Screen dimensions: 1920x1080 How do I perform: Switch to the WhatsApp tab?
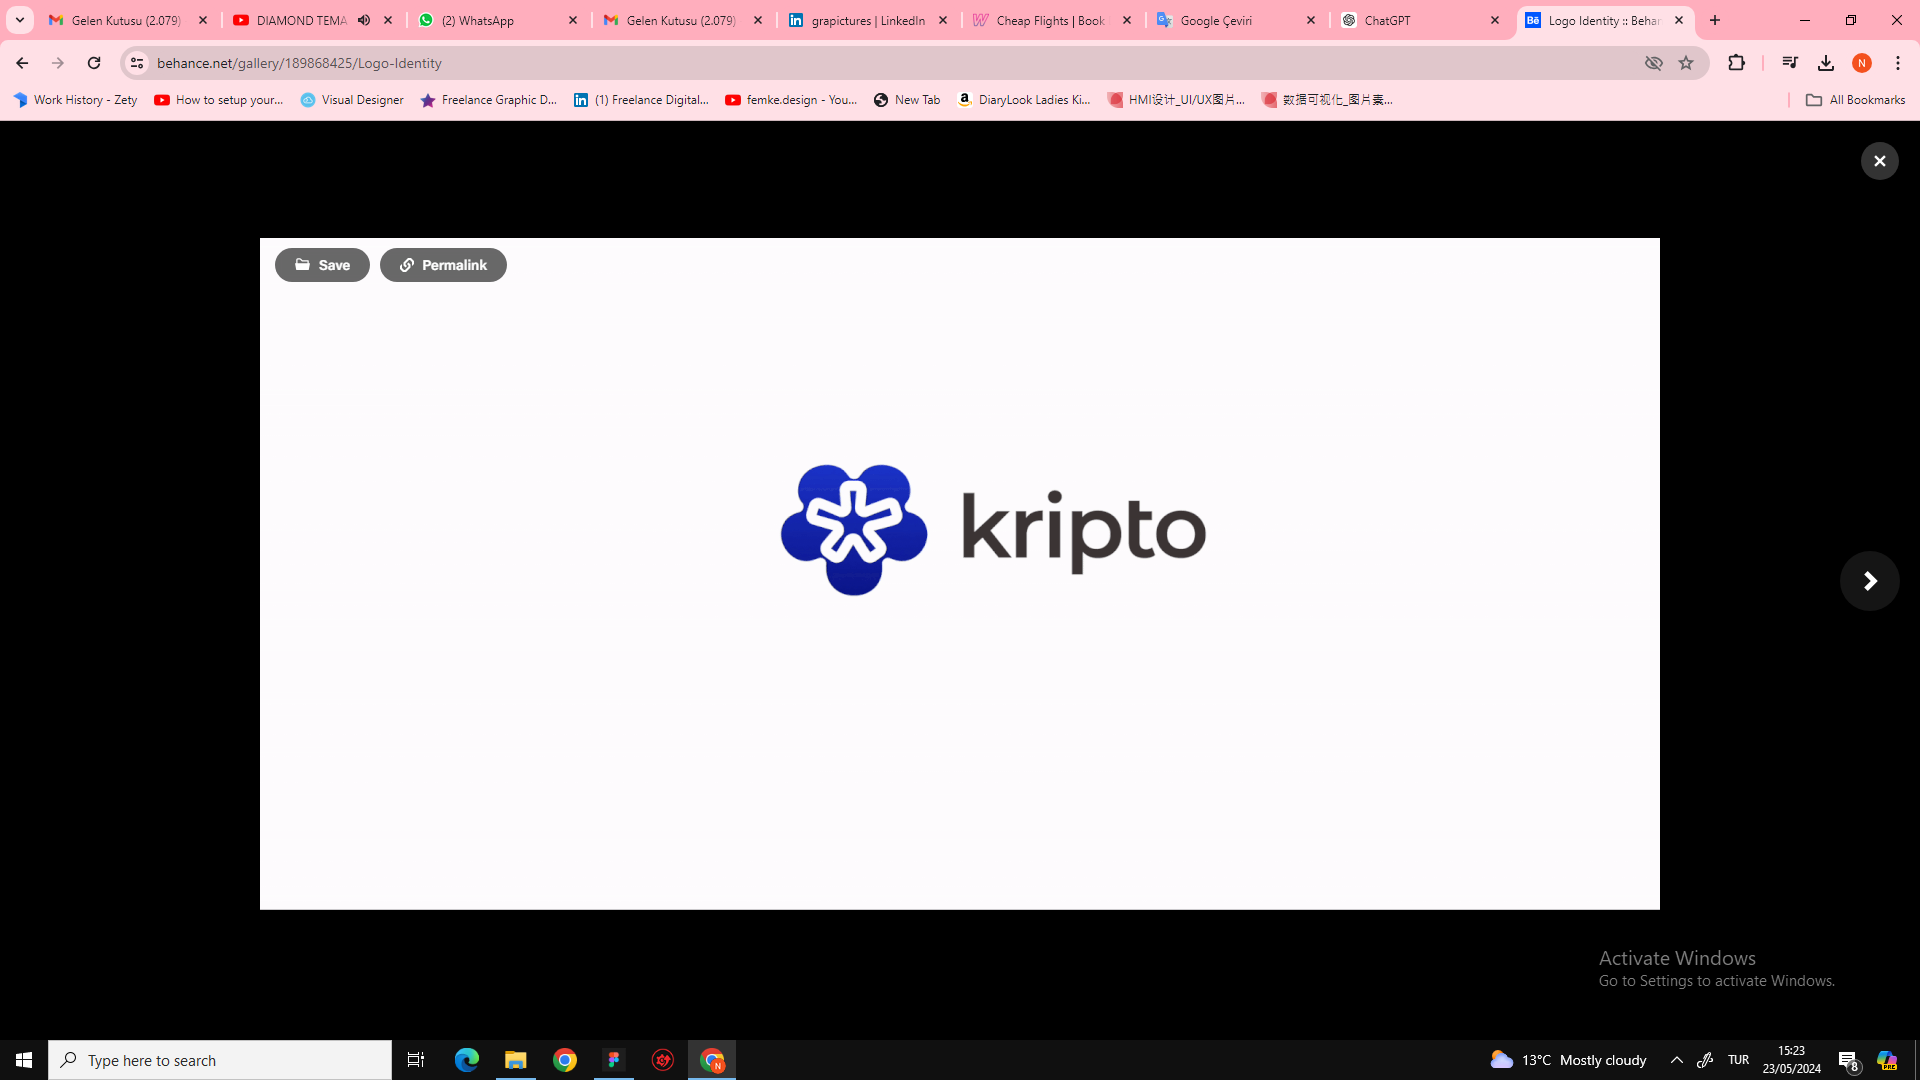pos(488,20)
